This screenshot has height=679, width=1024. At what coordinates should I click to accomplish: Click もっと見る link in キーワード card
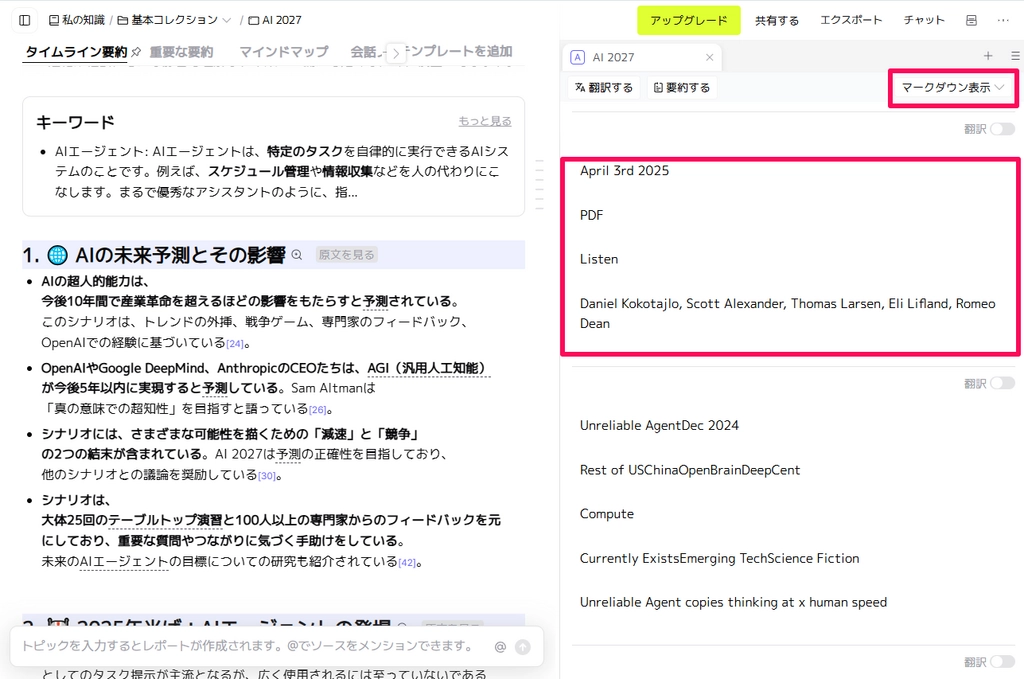[485, 121]
